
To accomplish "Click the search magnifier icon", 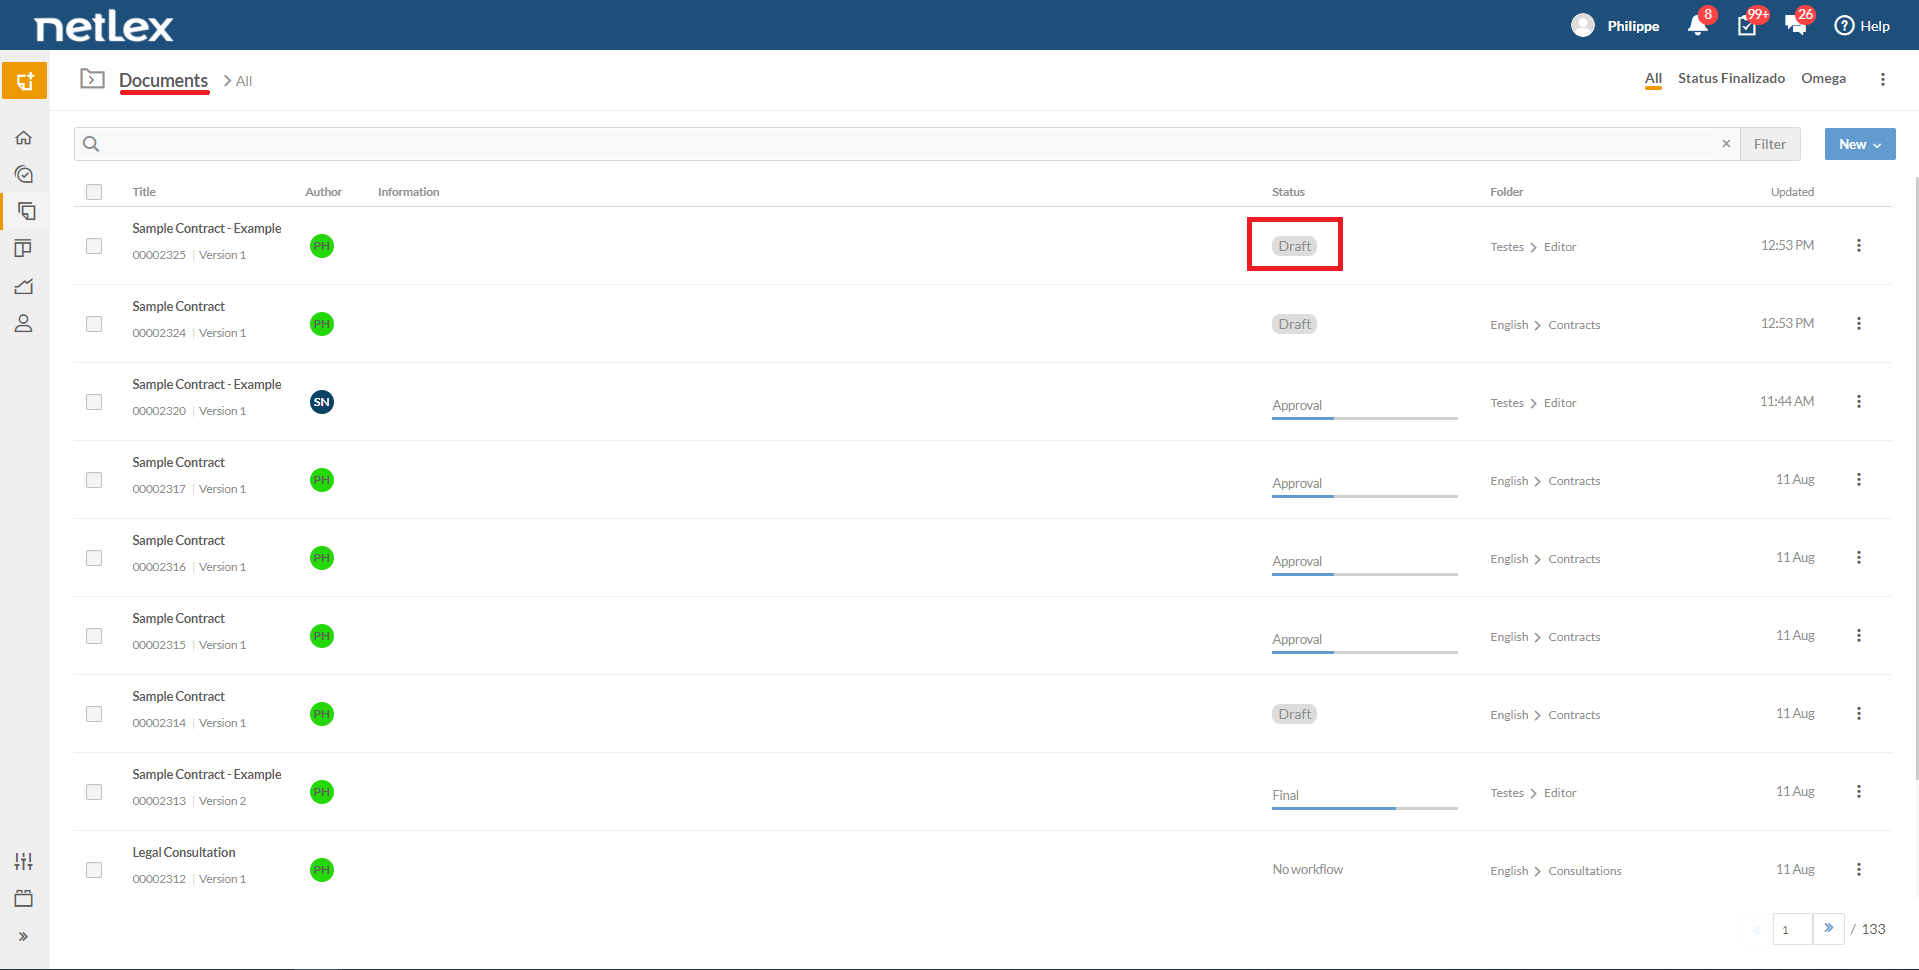I will (91, 144).
